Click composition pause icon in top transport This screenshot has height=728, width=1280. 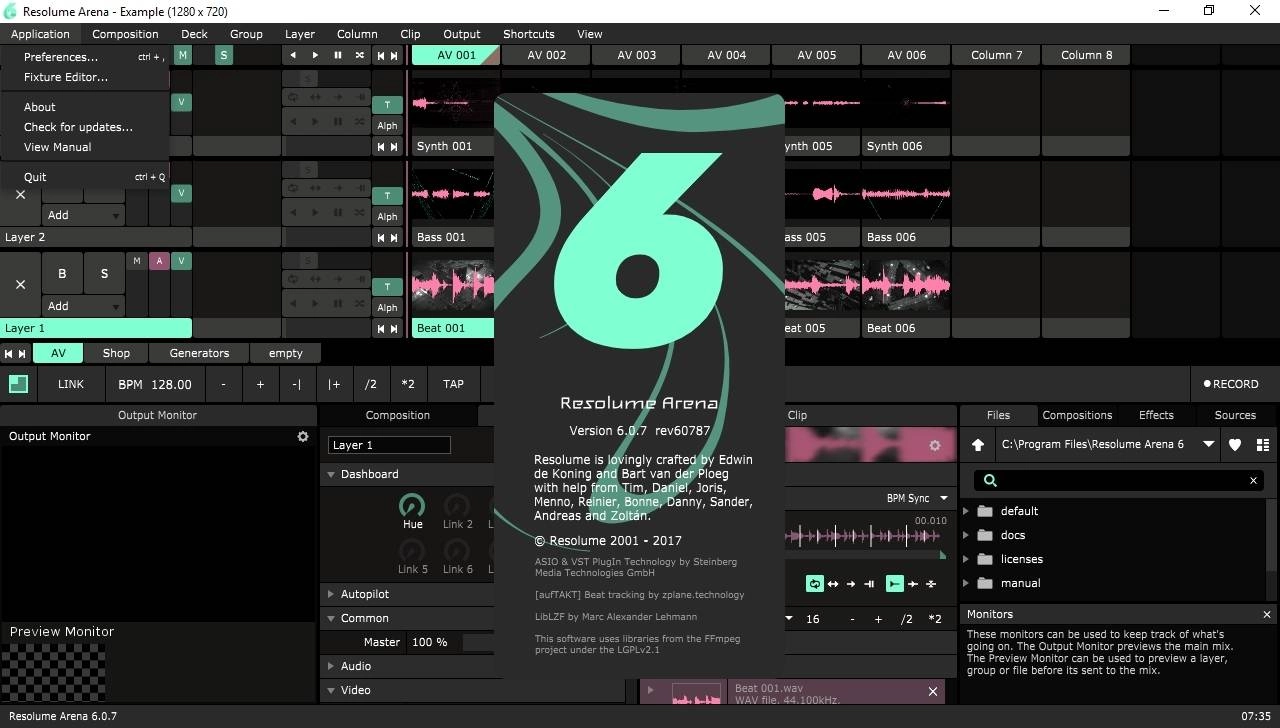pos(337,56)
